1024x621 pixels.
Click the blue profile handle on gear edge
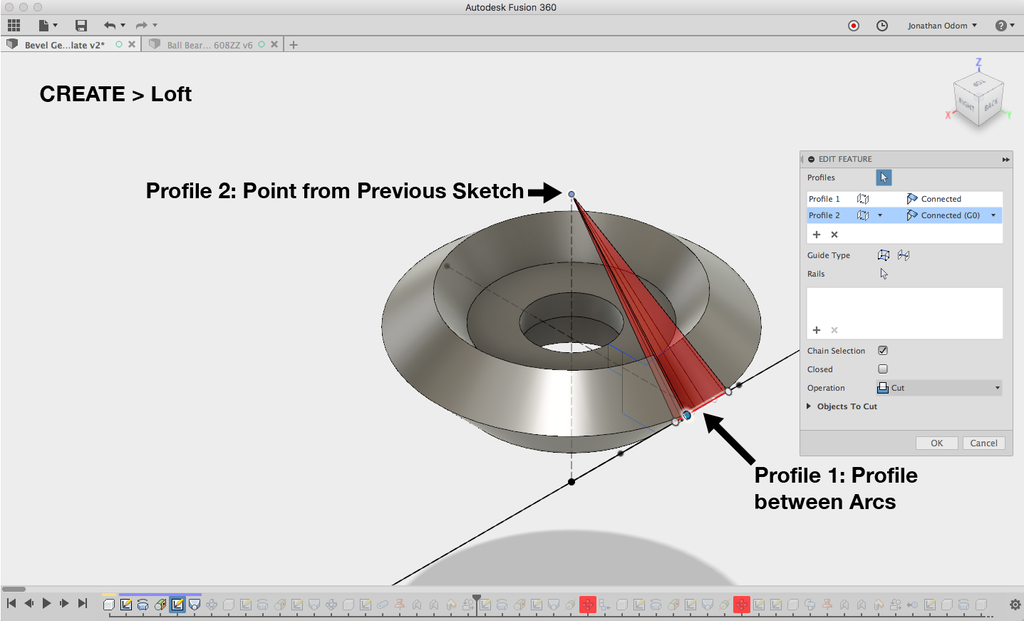(x=687, y=415)
